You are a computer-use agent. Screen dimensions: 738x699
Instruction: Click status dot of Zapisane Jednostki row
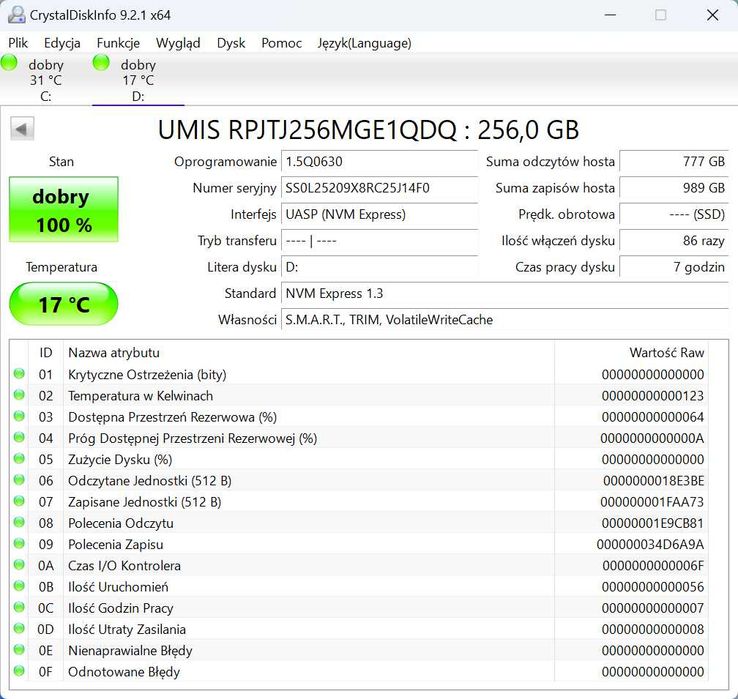(19, 501)
